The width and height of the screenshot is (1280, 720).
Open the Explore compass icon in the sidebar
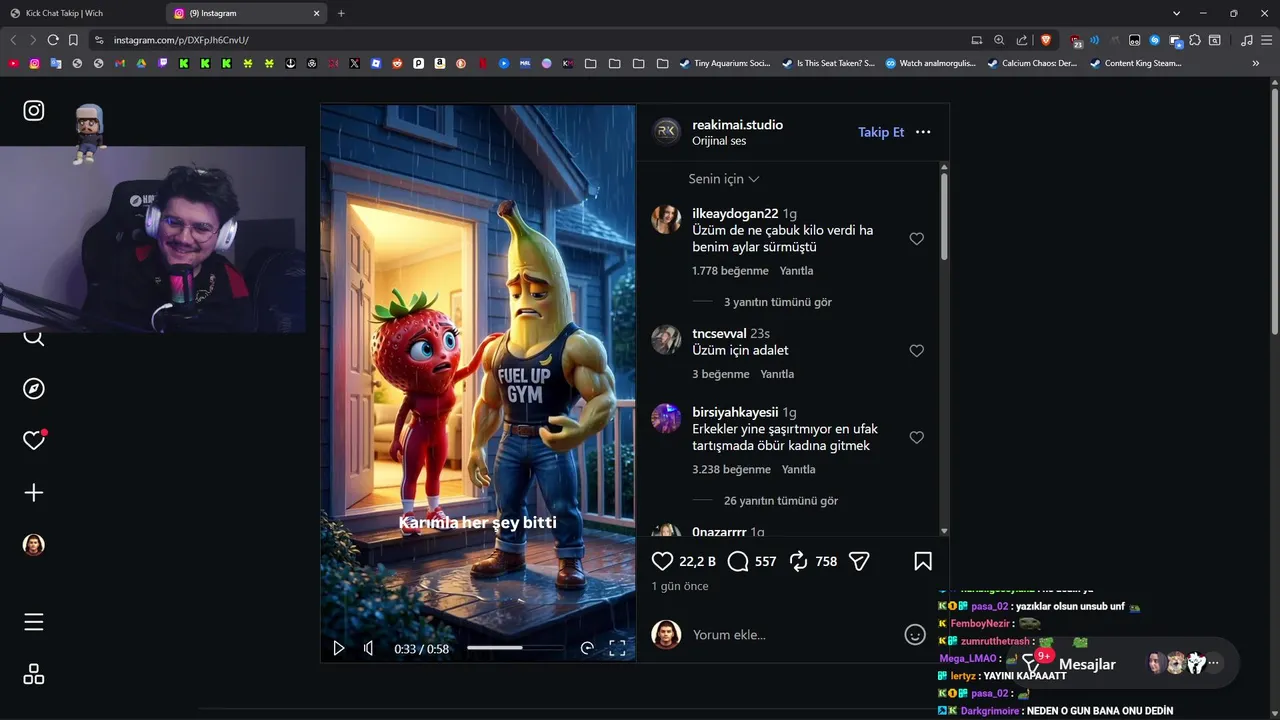point(34,389)
